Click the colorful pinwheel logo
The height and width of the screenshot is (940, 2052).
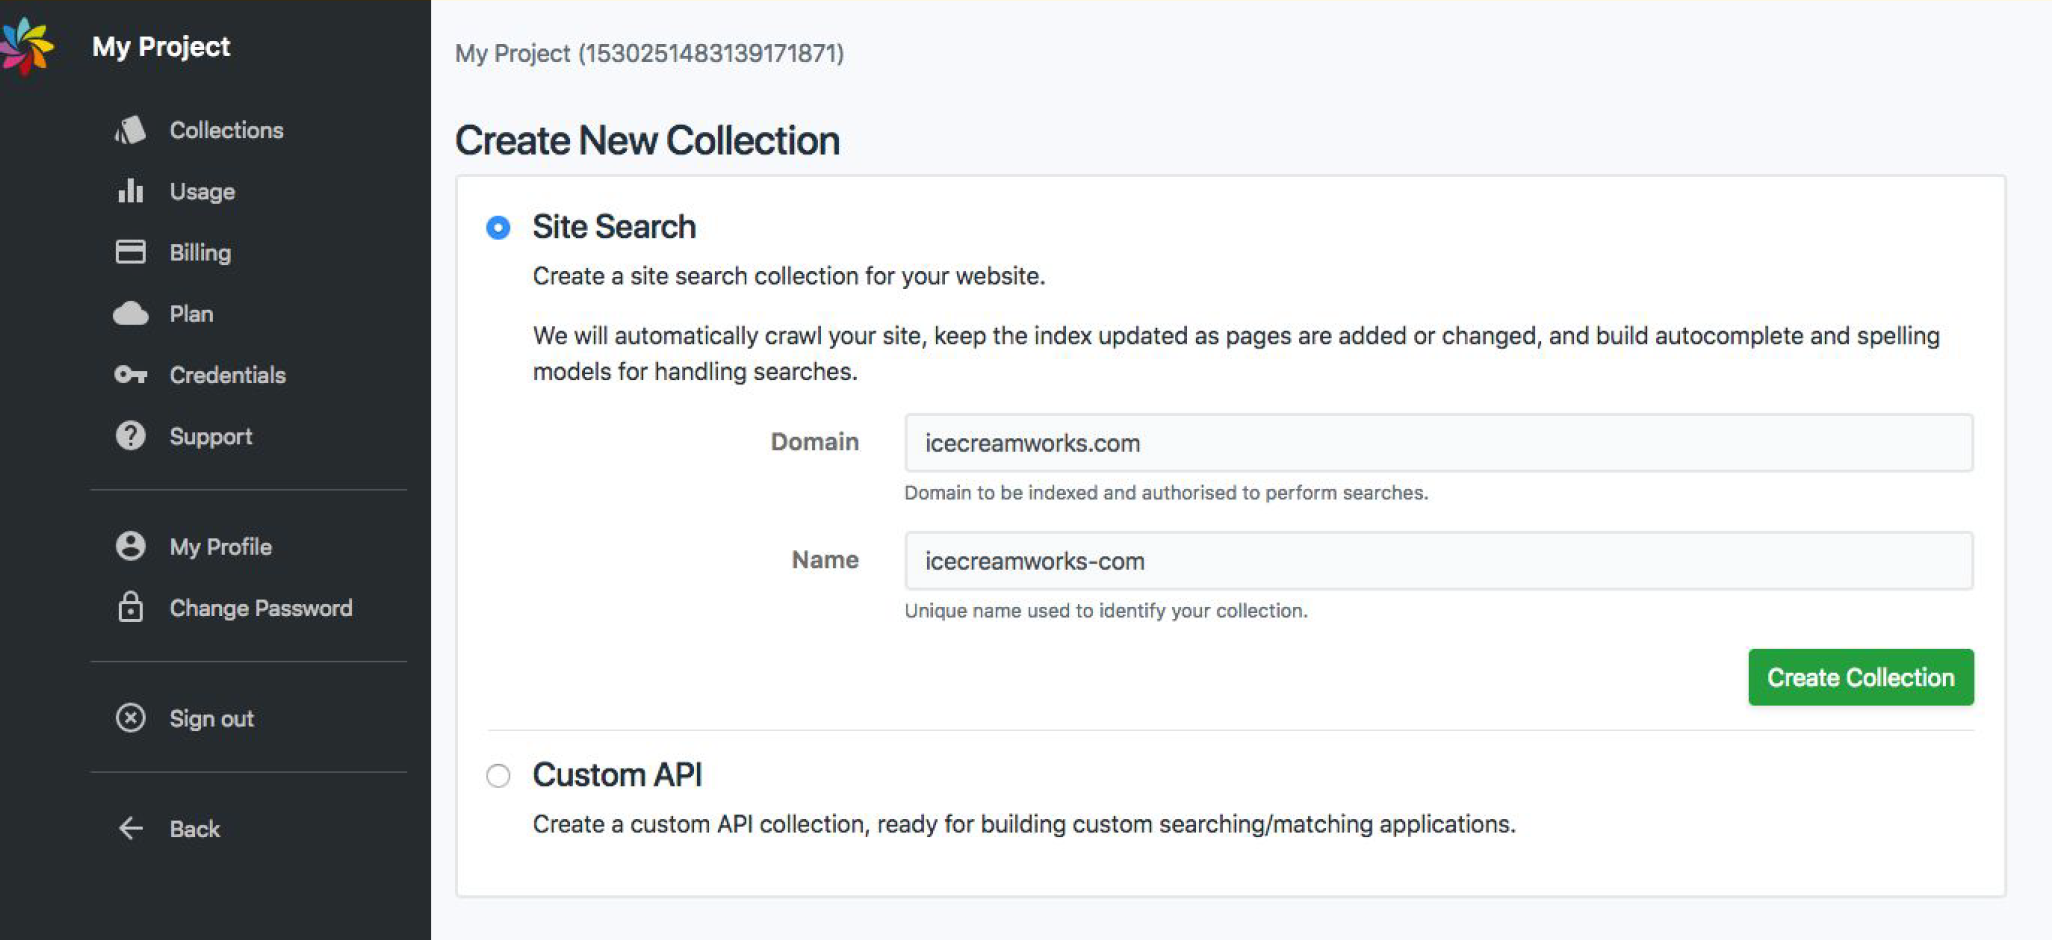coord(26,46)
